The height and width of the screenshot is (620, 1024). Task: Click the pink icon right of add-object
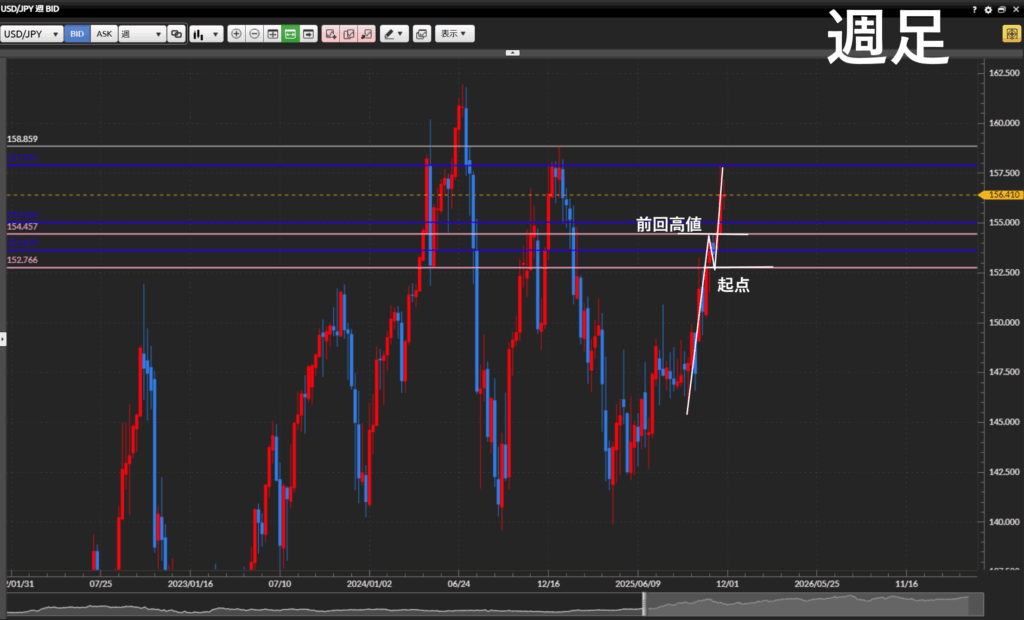349,34
